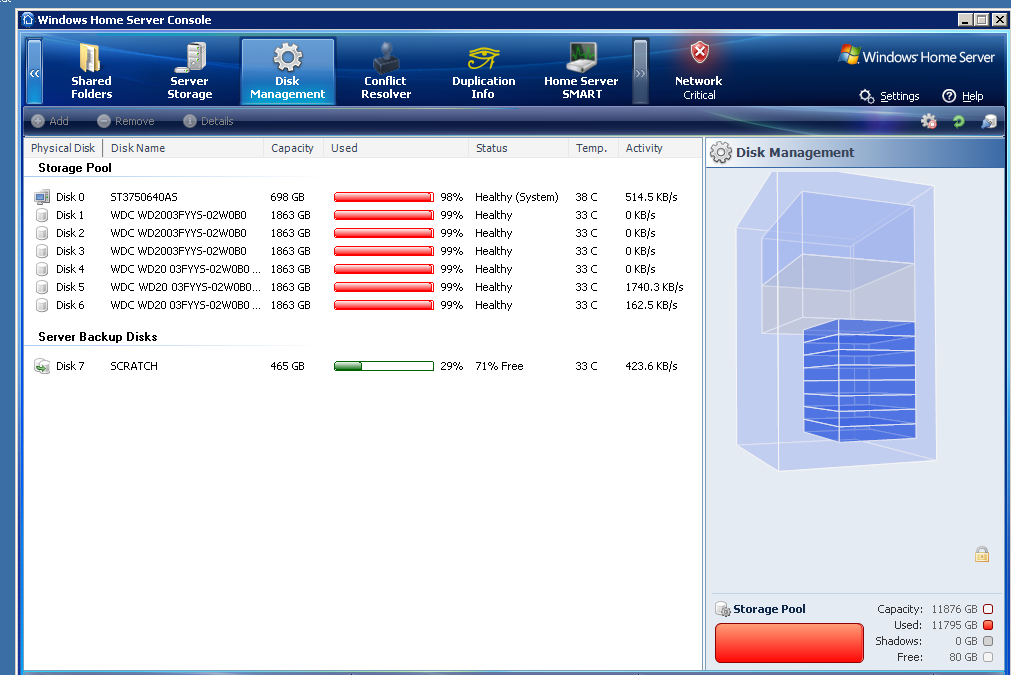The width and height of the screenshot is (1011, 675).
Task: Sort by the Temp. column header
Action: coord(593,148)
